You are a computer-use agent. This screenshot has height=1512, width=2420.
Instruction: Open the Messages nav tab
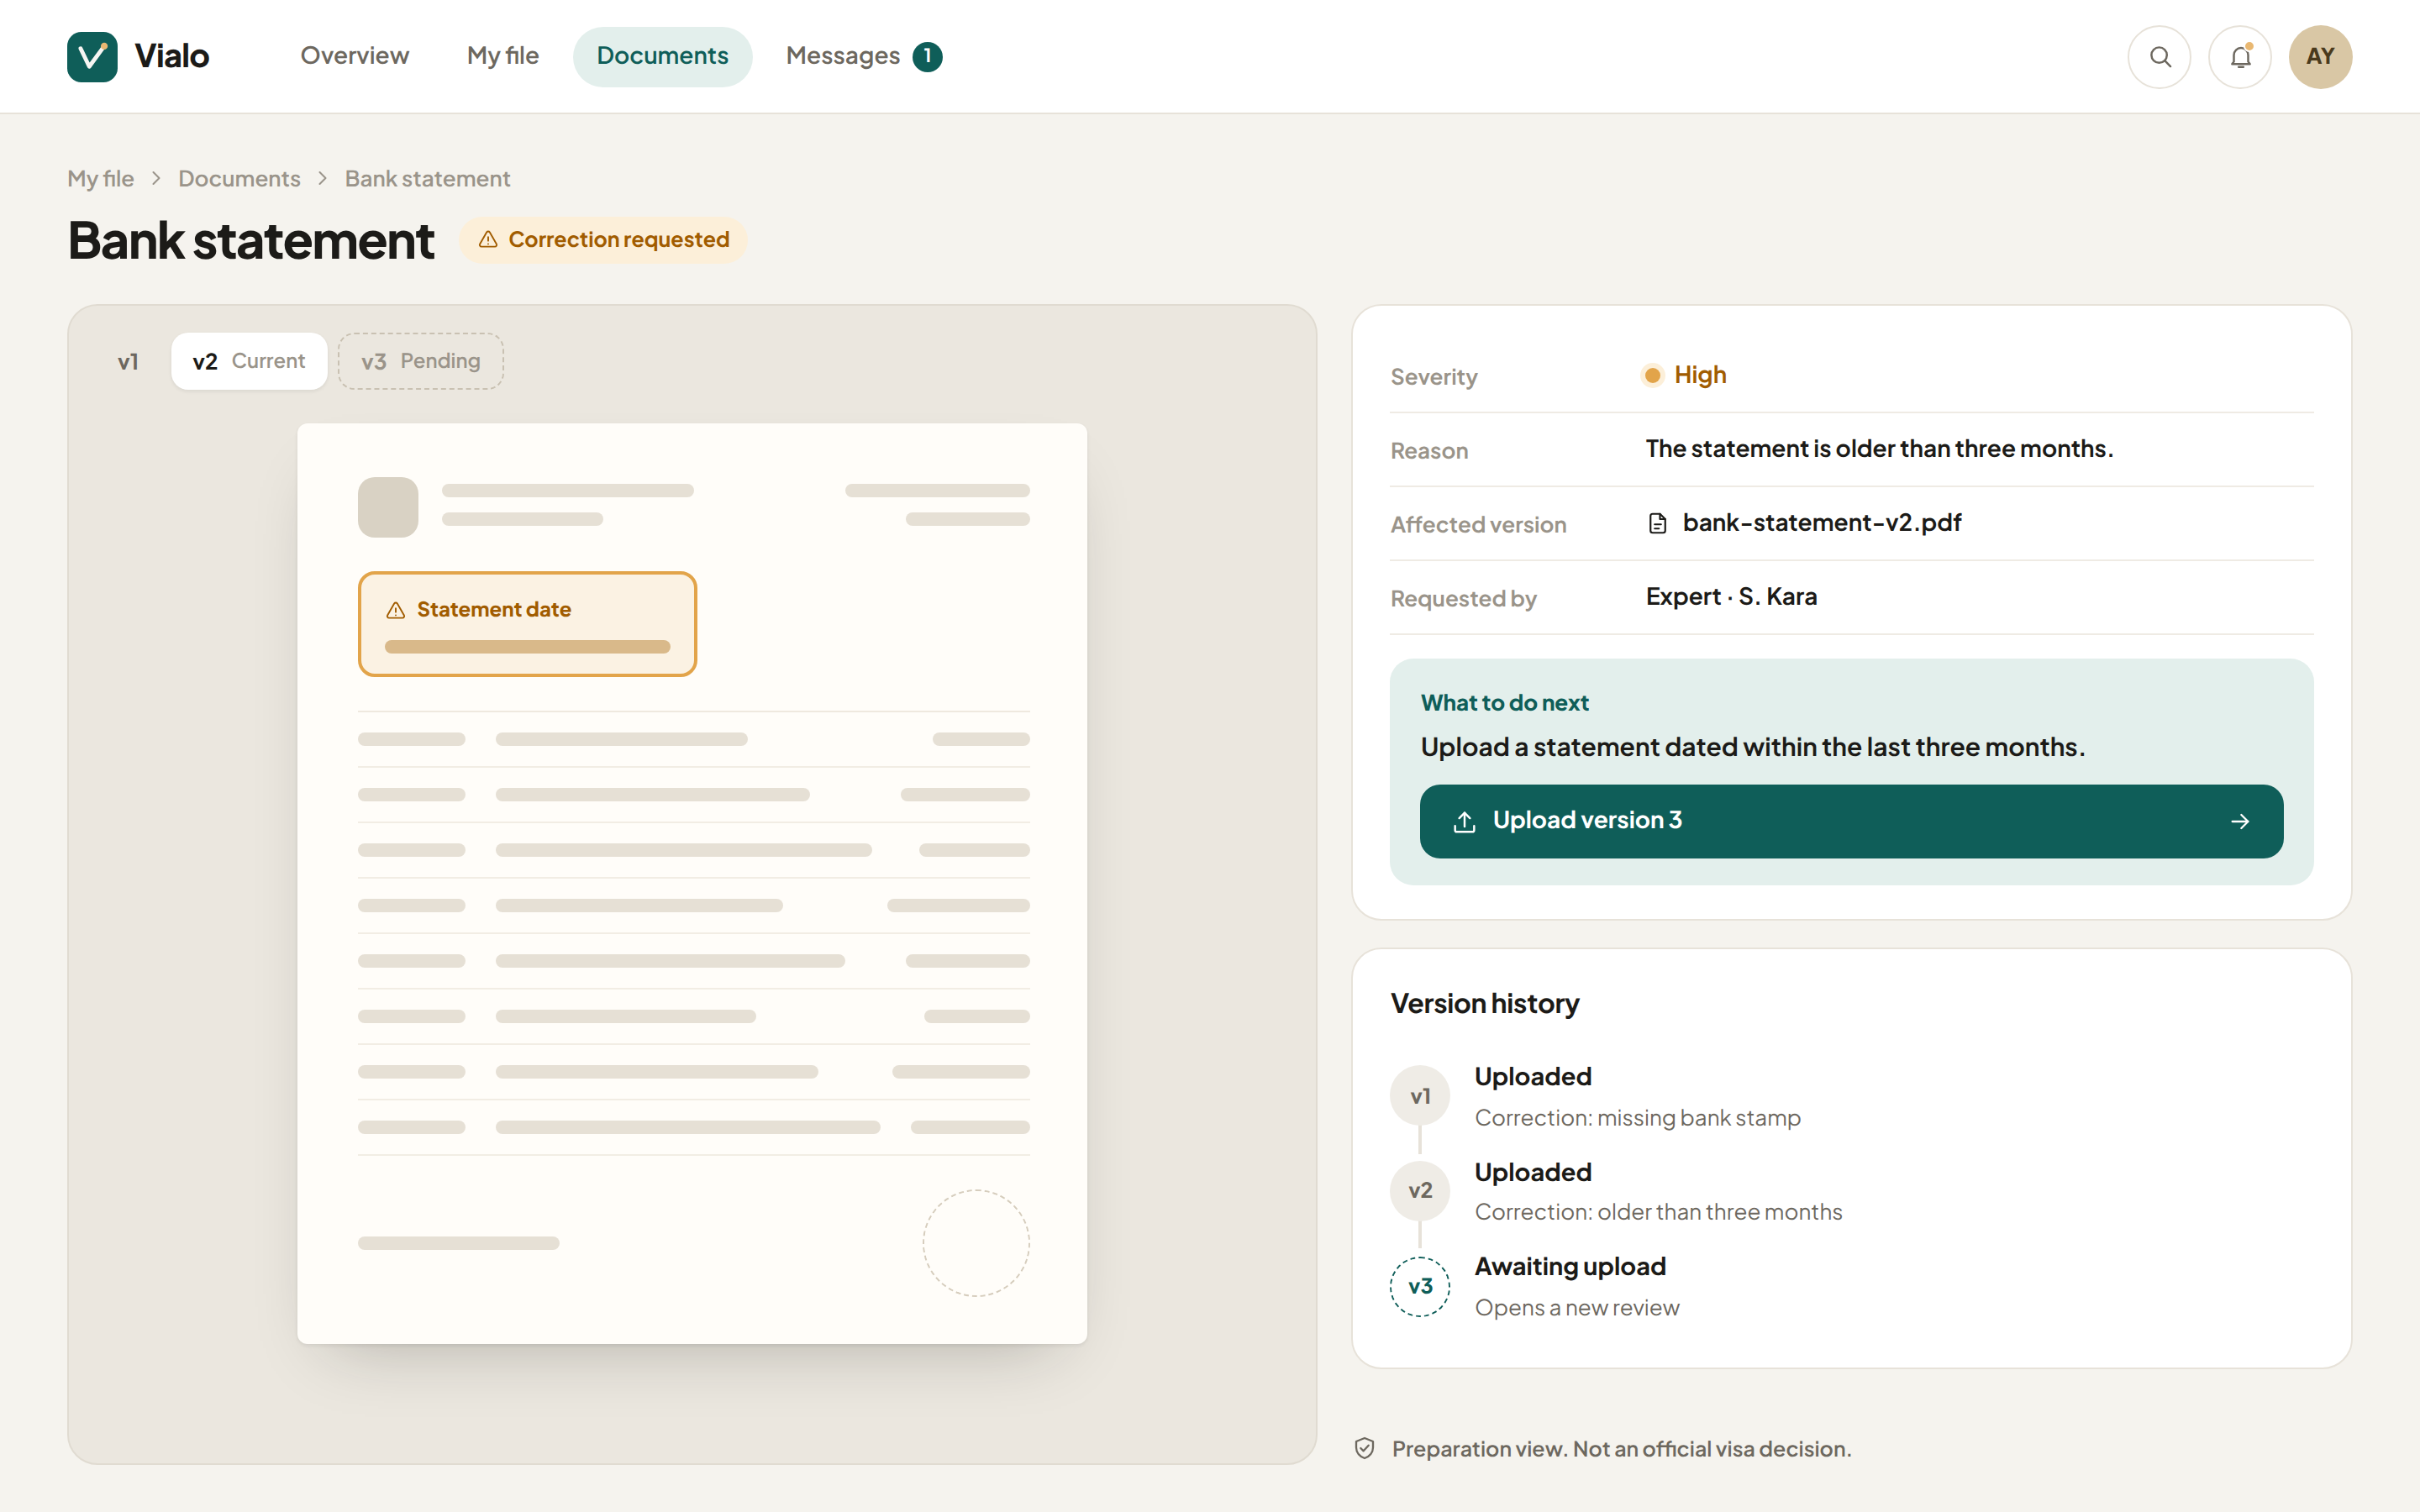[863, 56]
